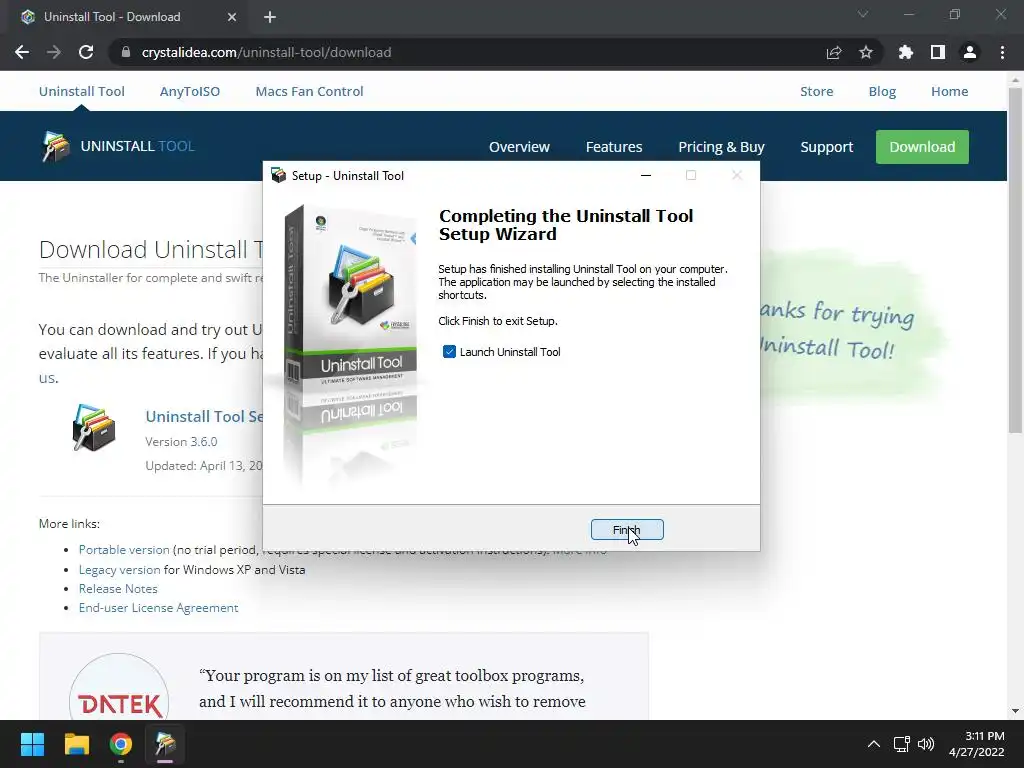Screen dimensions: 1024x768
Task: Go back in Chrome browser
Action: tap(22, 52)
